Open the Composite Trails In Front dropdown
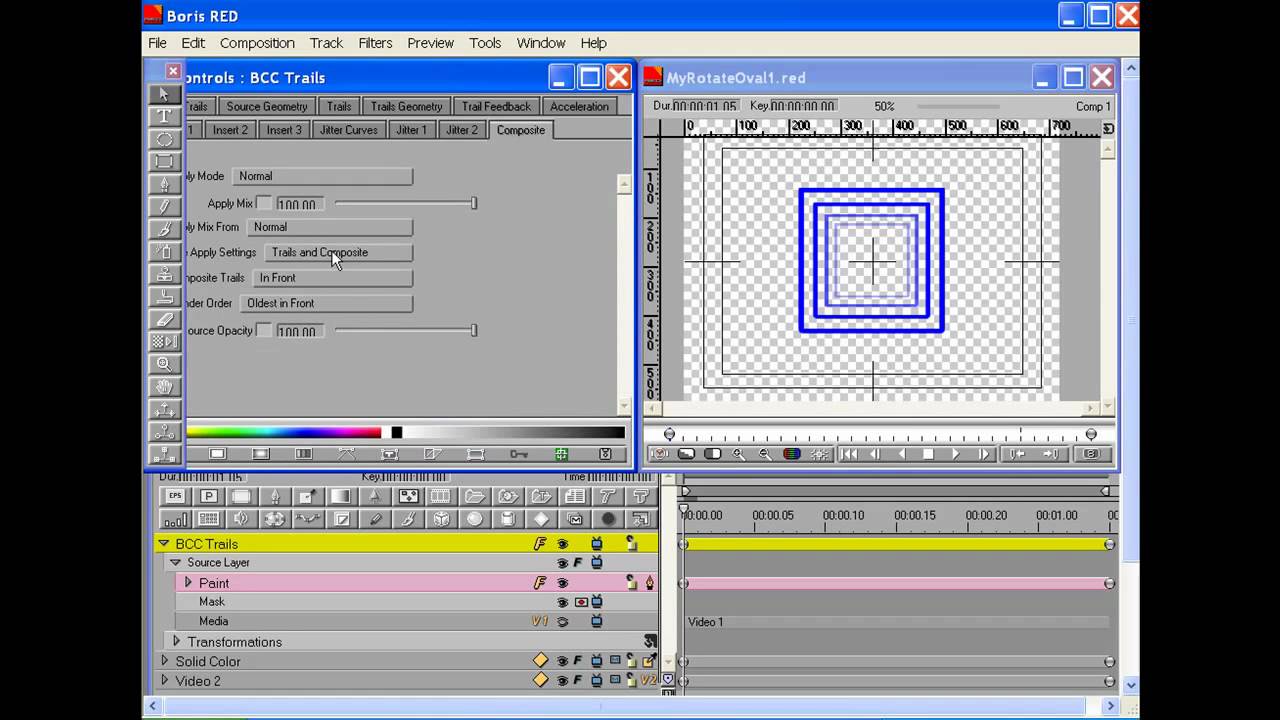This screenshot has width=1280, height=720. (x=332, y=278)
